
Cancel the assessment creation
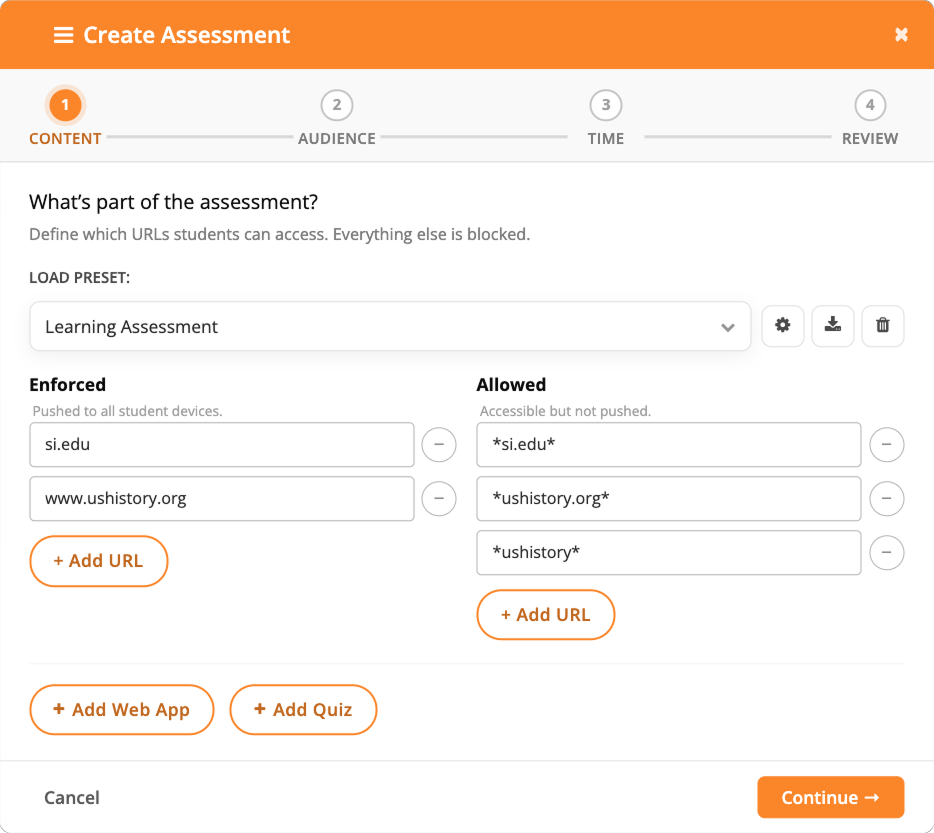(x=72, y=797)
